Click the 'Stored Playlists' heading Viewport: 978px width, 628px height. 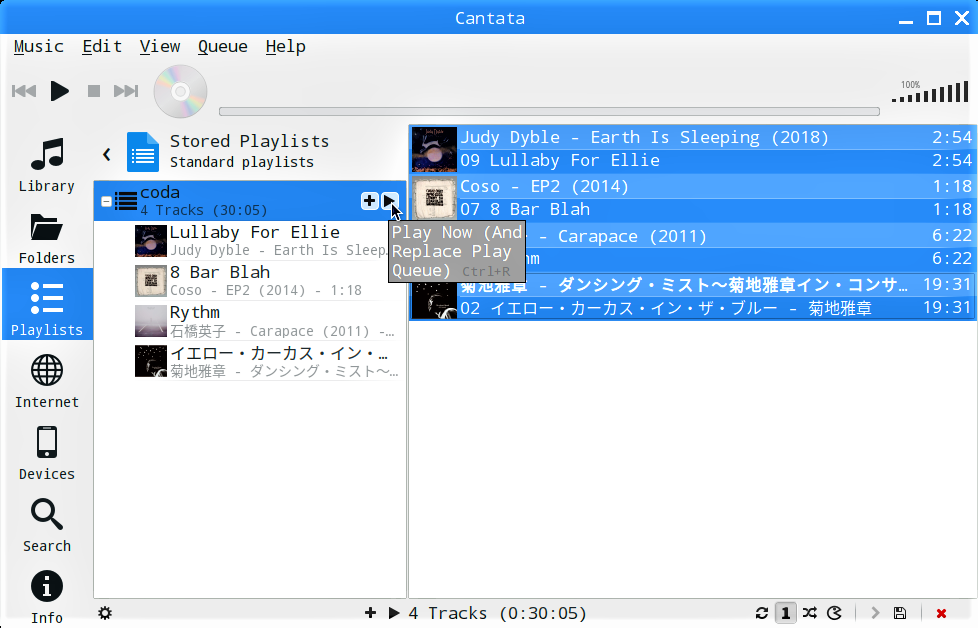(x=249, y=142)
